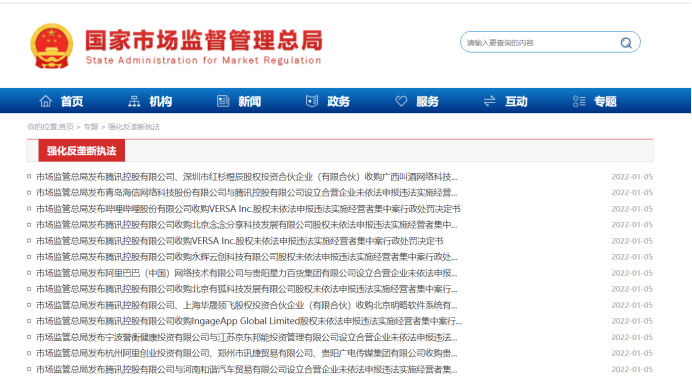Open article about 上海华晟领飞 and 北京明略软件
Image resolution: width=692 pixels, height=380 pixels.
tap(247, 305)
